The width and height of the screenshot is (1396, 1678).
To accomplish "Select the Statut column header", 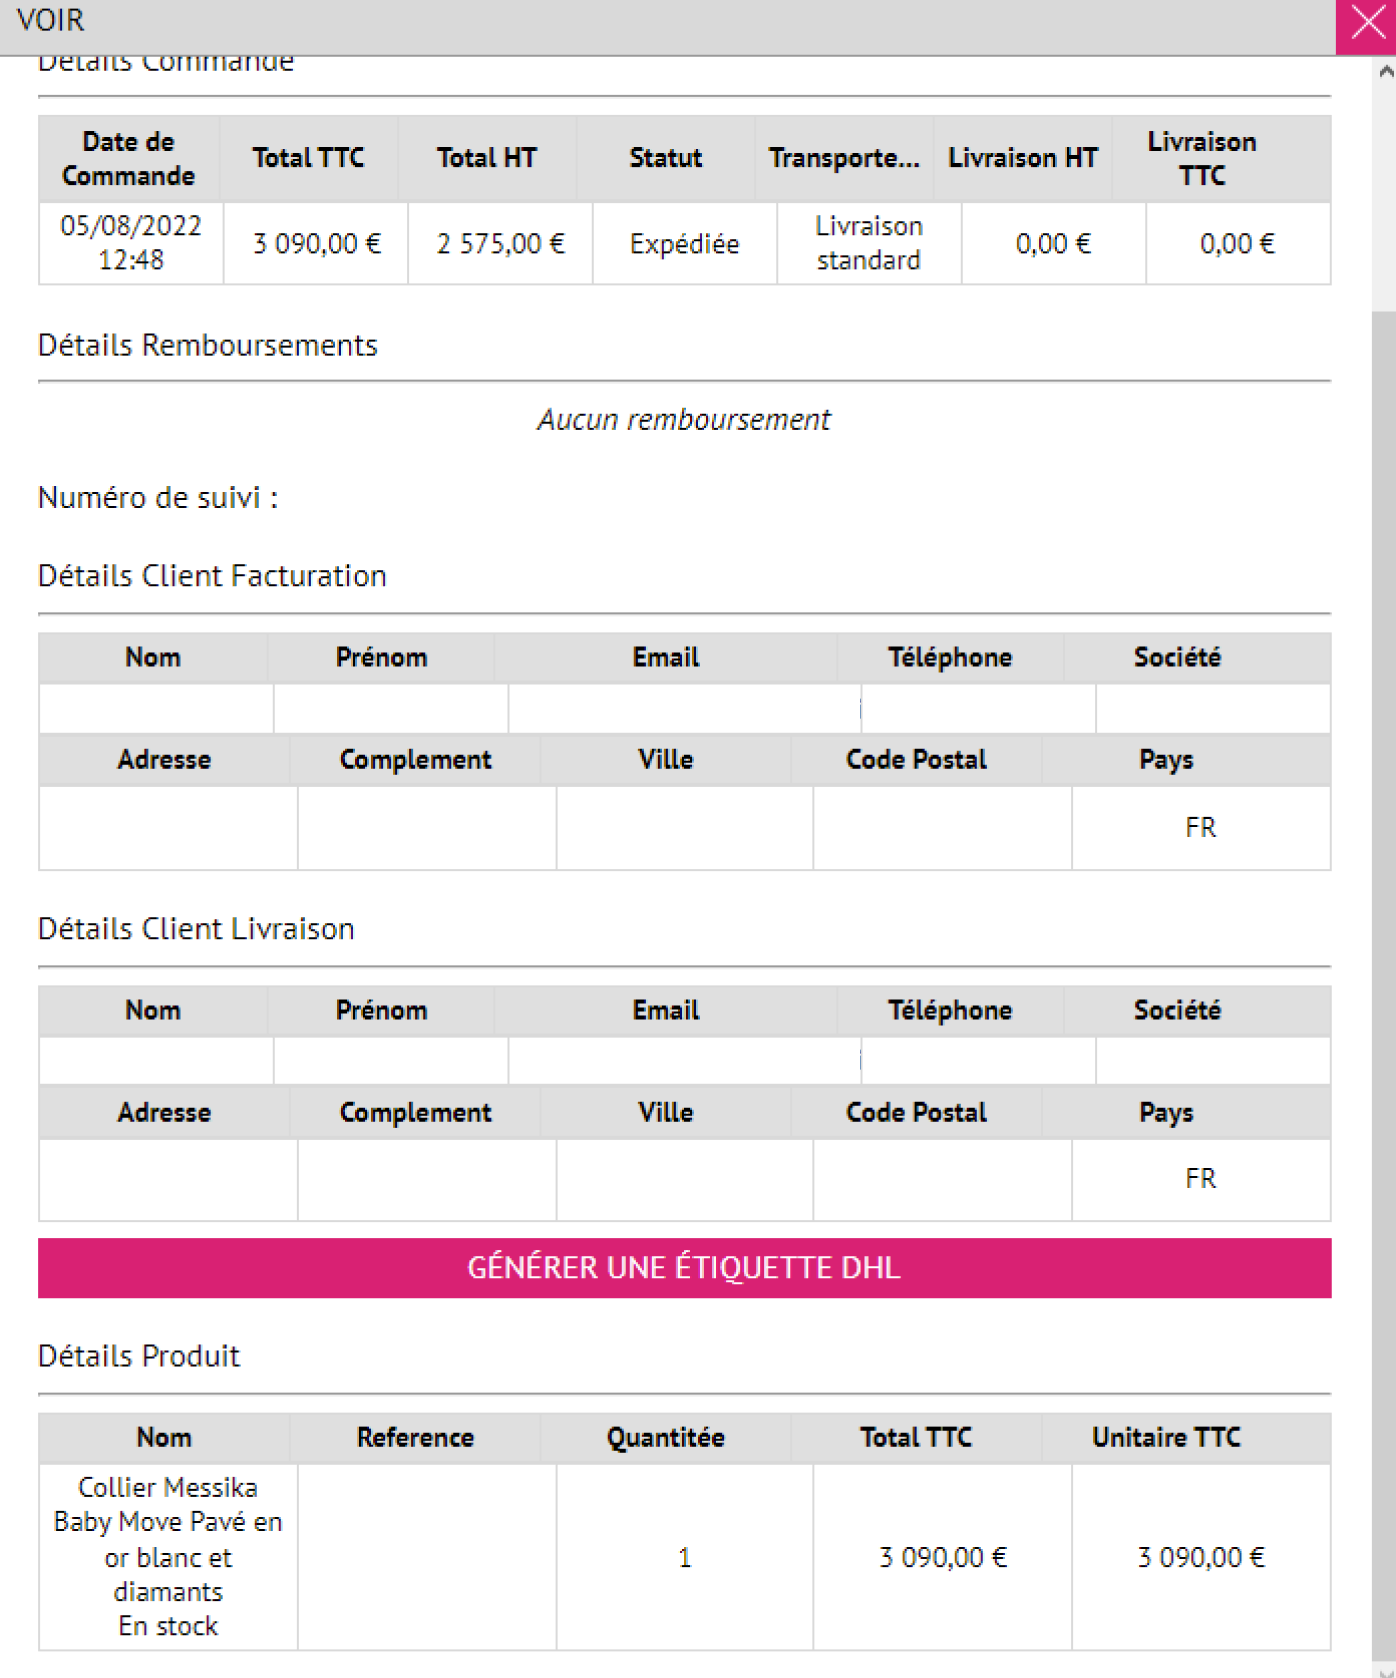I will click(x=665, y=158).
